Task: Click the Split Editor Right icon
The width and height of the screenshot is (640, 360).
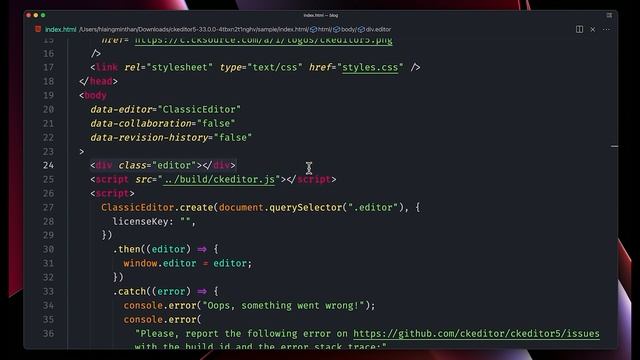Action: click(579, 29)
